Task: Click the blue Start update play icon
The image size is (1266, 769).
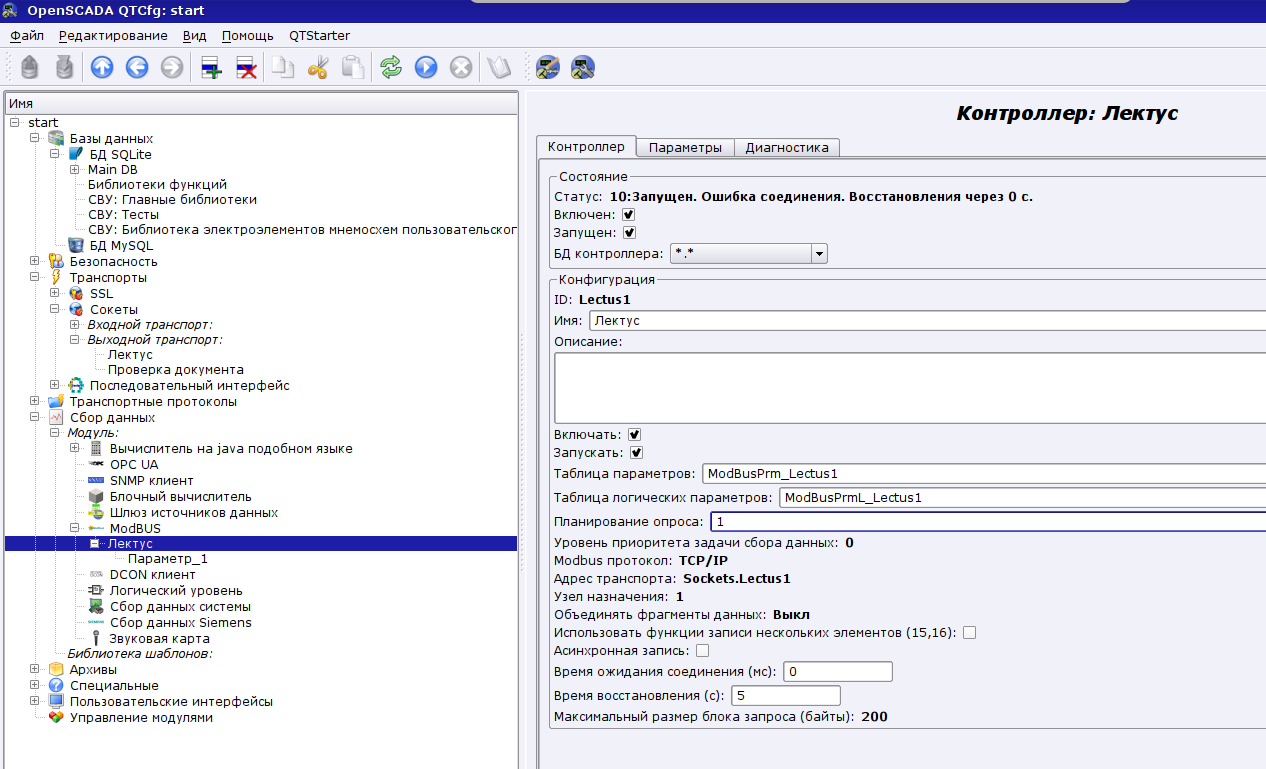Action: point(426,67)
